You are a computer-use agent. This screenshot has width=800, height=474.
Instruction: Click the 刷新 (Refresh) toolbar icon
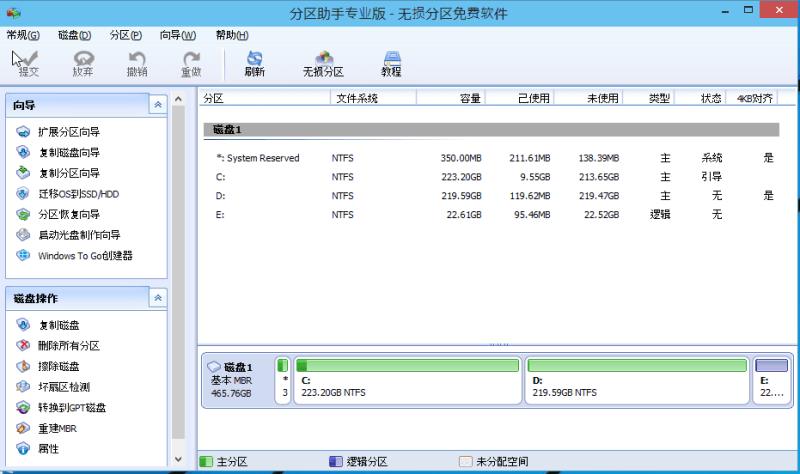pos(254,64)
